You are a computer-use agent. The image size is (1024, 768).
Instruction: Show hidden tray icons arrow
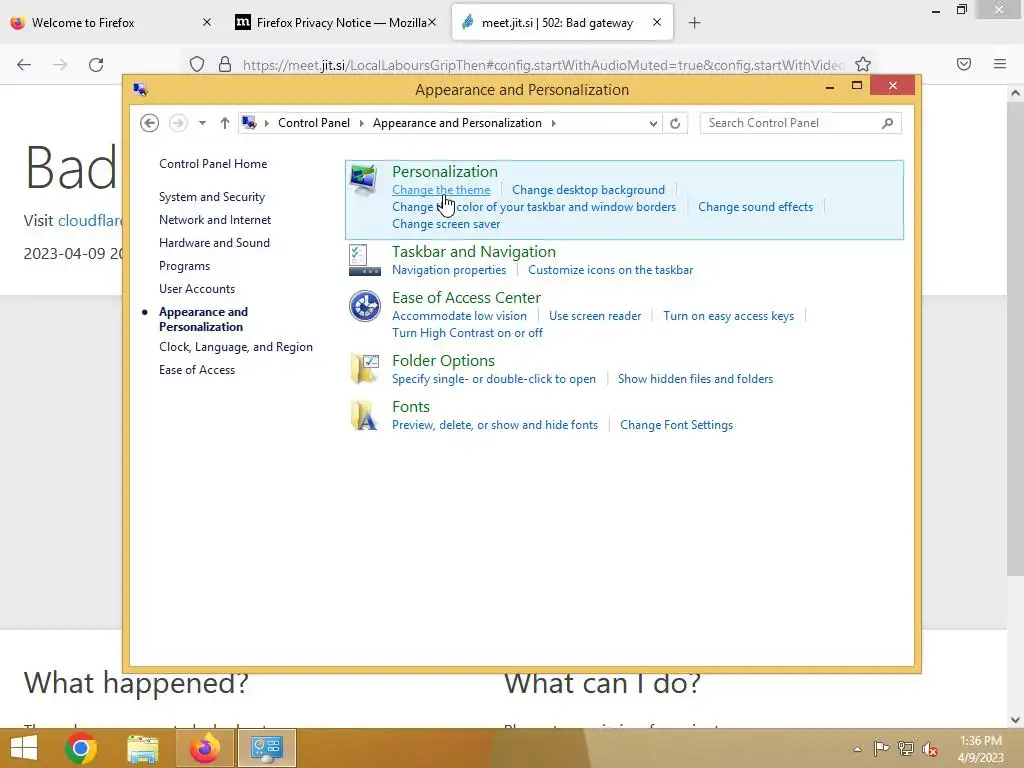(857, 749)
